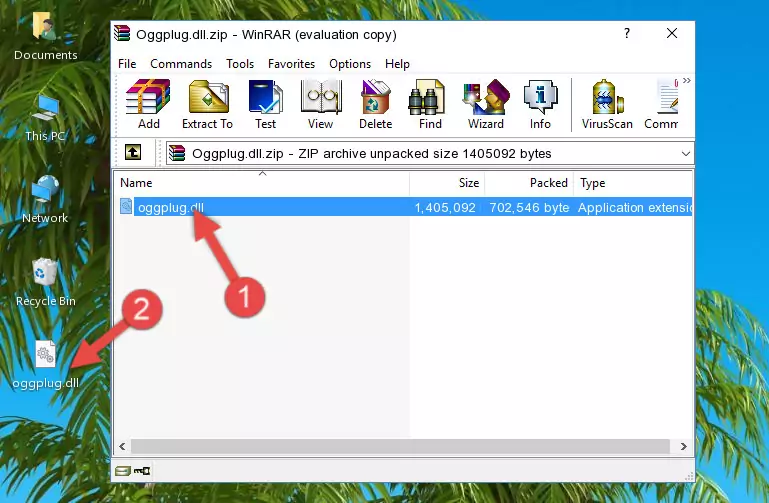
Task: Click the horizontal scrollbar track
Action: [400, 447]
